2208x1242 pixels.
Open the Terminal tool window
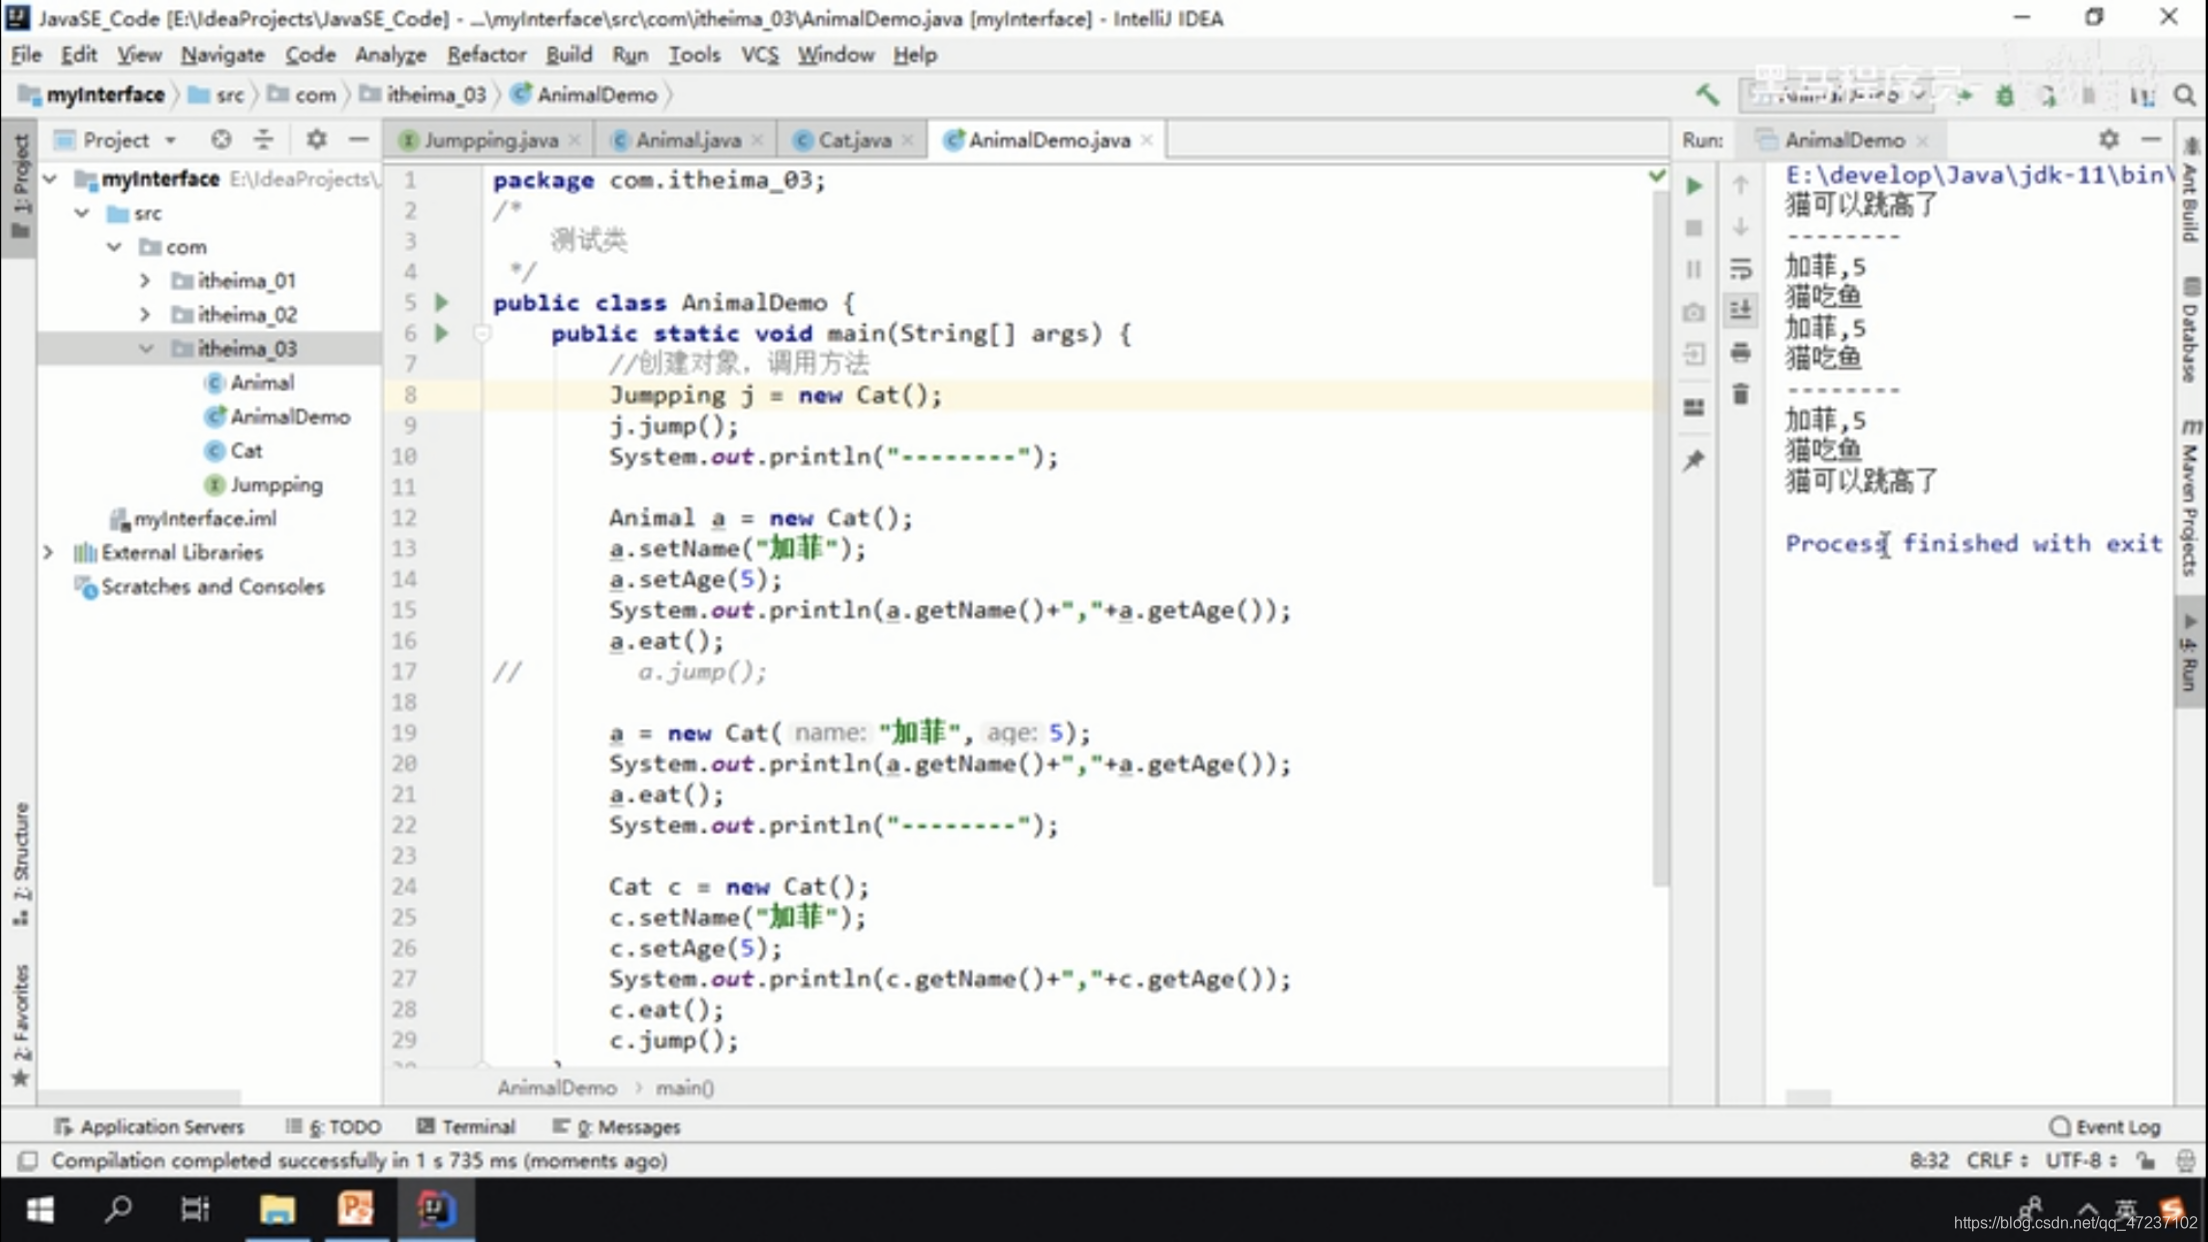[466, 1127]
